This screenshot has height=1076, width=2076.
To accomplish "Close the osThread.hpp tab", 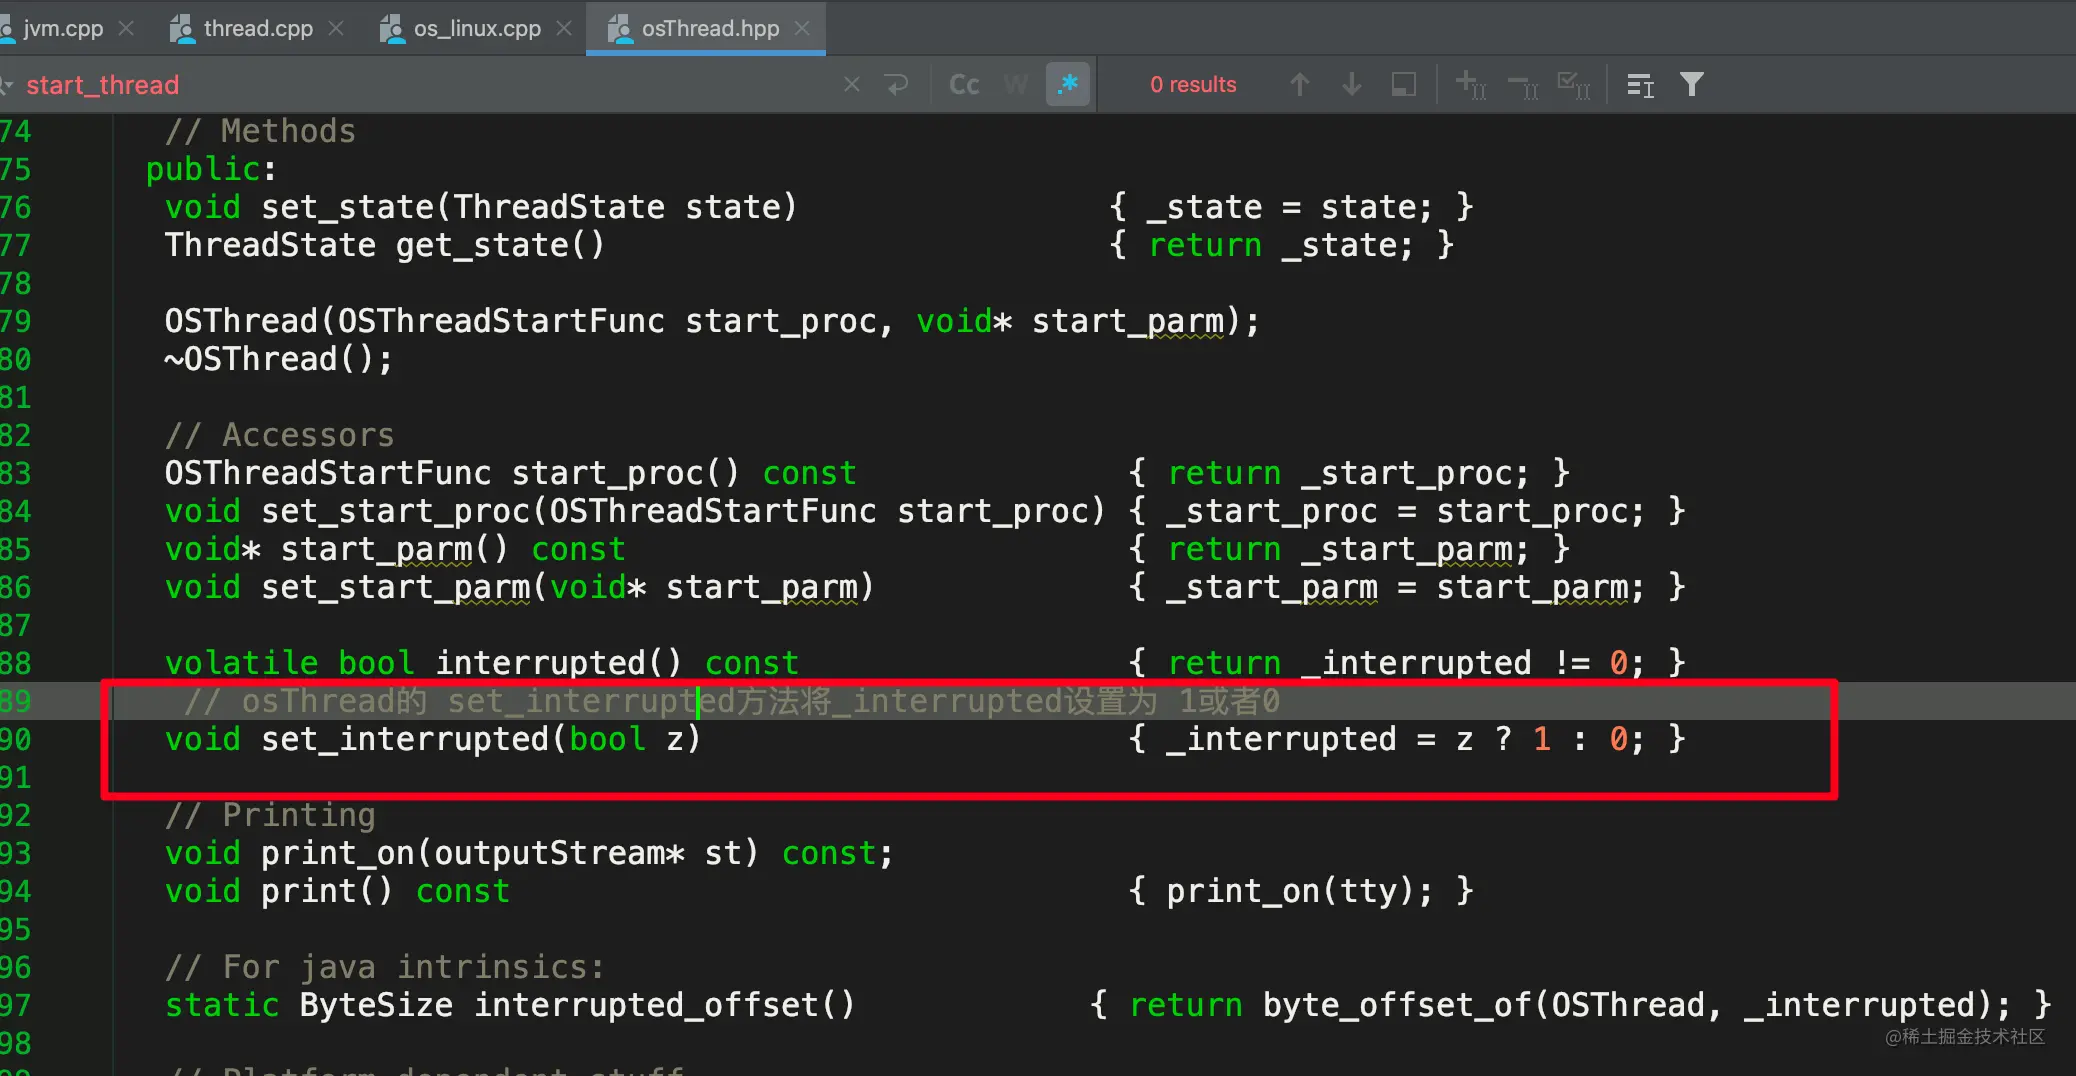I will pos(802,29).
